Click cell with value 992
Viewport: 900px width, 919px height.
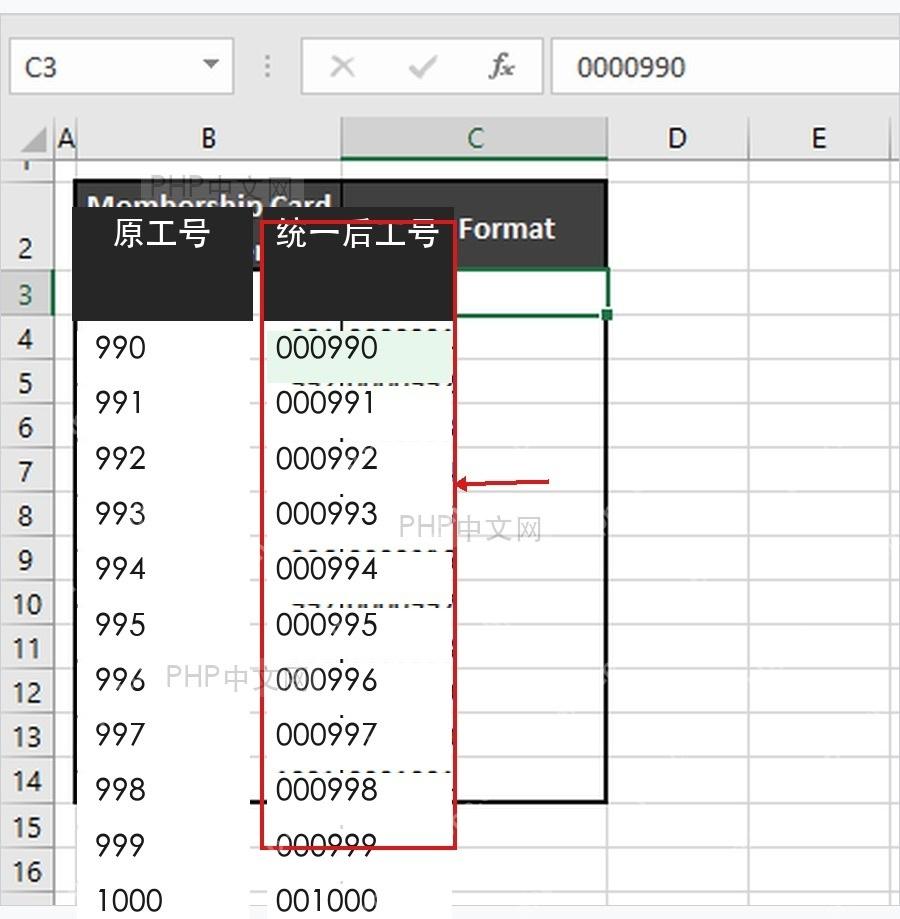120,458
